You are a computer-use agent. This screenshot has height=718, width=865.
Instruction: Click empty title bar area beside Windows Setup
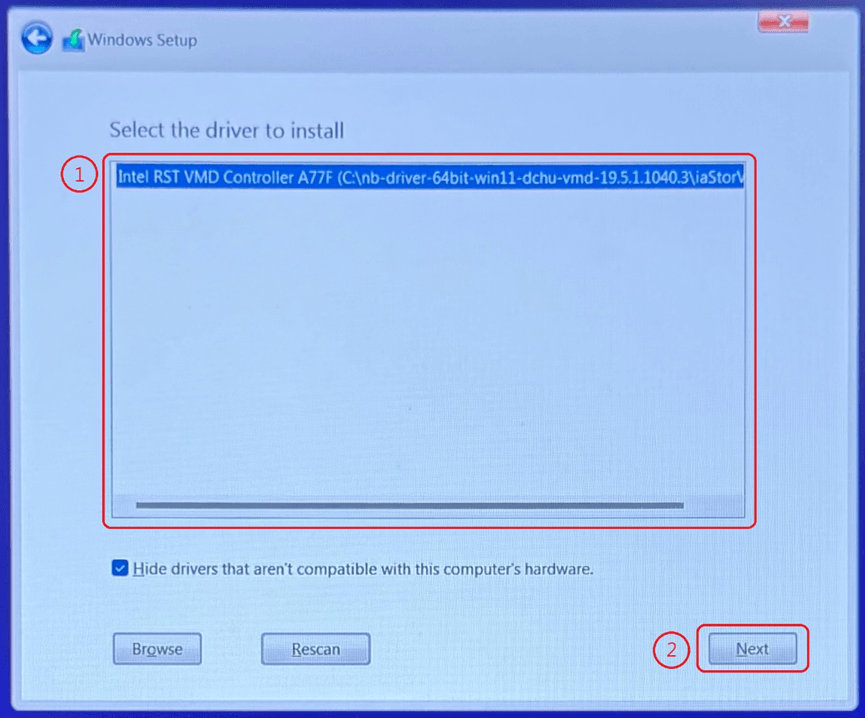pos(450,40)
